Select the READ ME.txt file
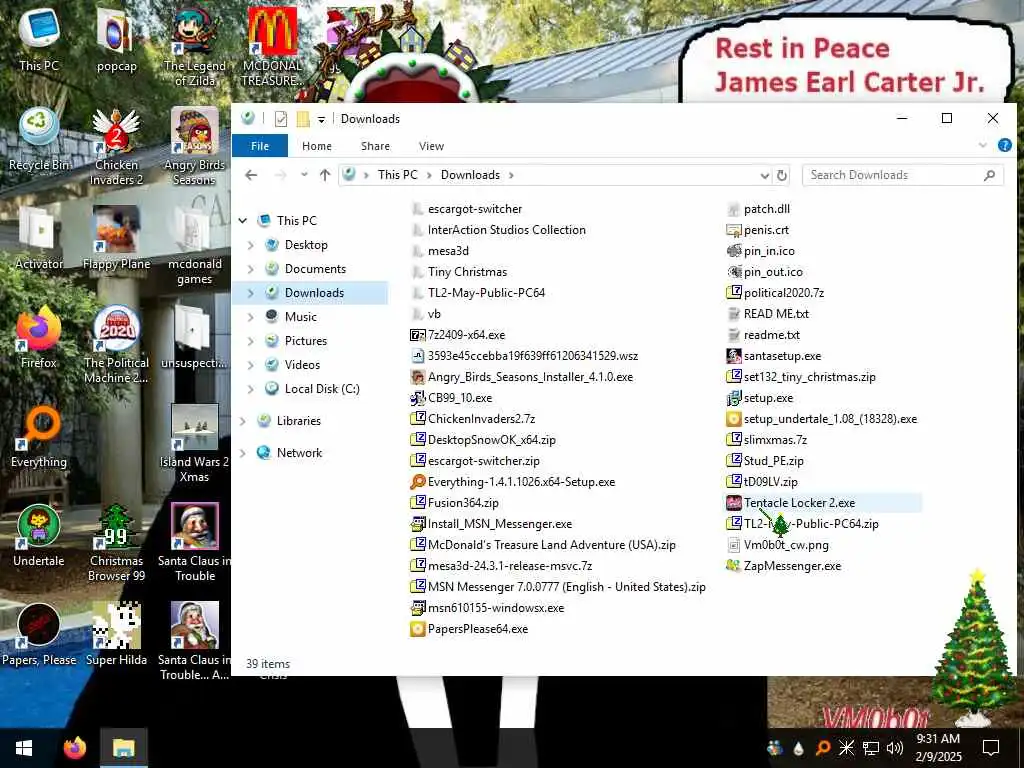The image size is (1024, 768). click(776, 314)
